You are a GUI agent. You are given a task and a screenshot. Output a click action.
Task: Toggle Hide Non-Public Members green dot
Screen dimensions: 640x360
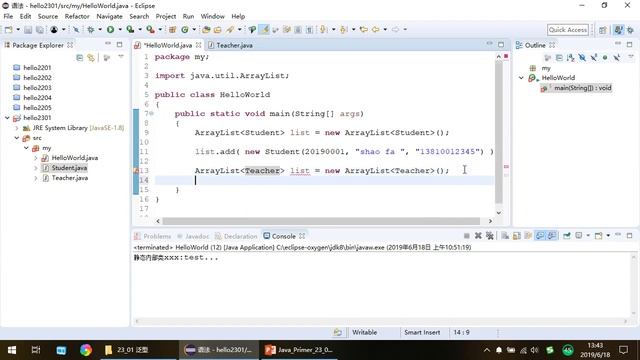[605, 58]
